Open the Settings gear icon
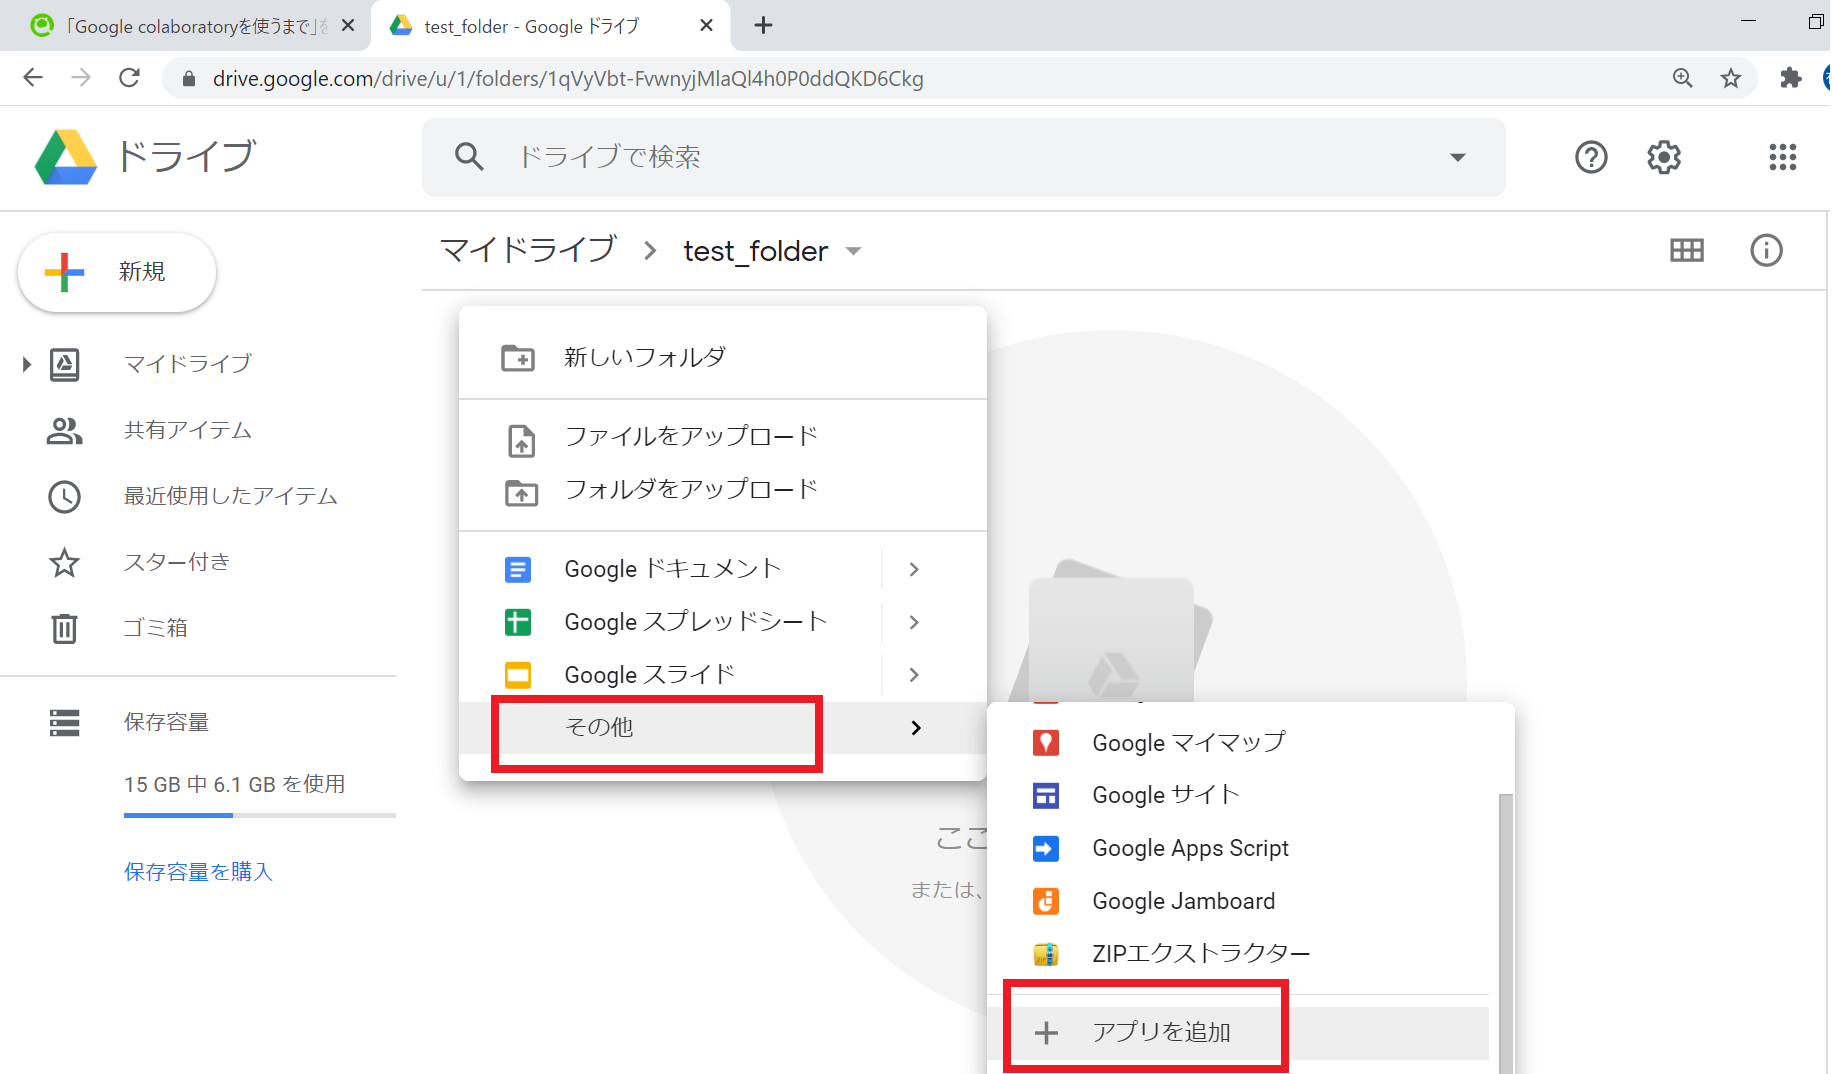This screenshot has width=1832, height=1074. click(1664, 157)
